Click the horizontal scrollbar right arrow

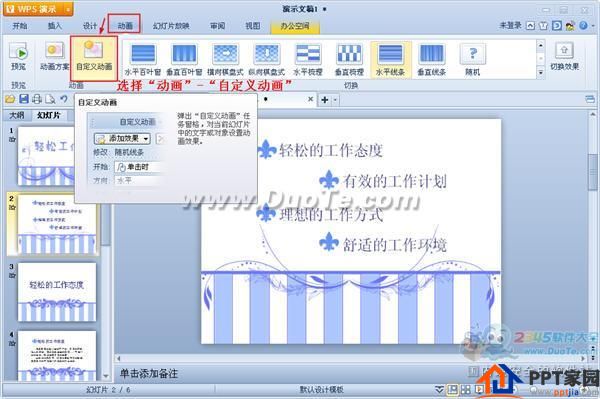(583, 359)
